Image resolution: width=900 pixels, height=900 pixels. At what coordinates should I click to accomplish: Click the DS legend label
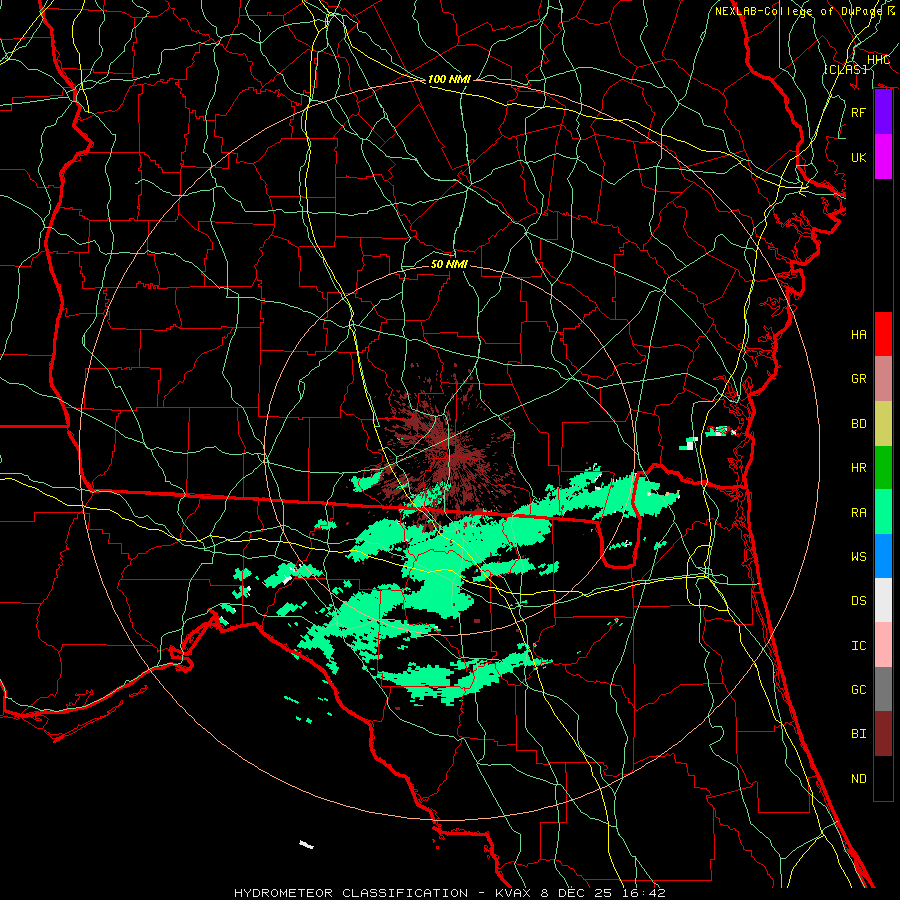coord(859,601)
